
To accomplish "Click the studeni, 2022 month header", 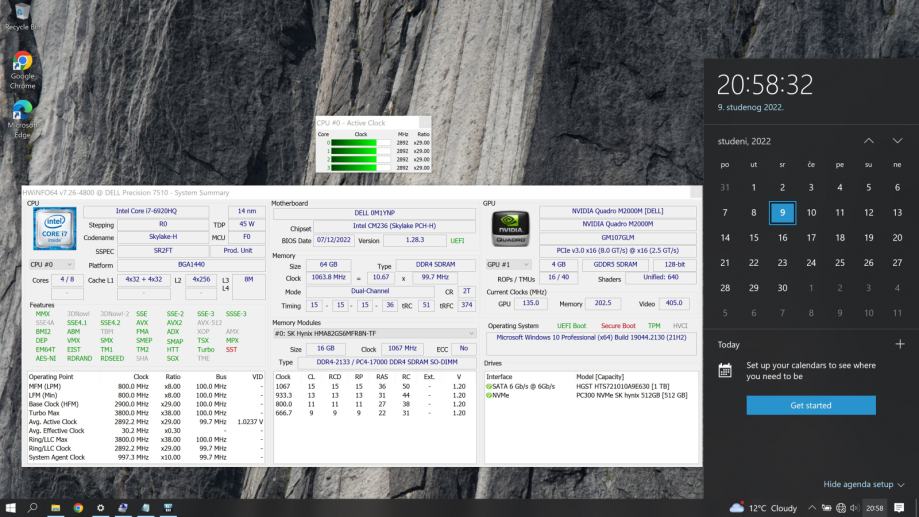I will 744,141.
